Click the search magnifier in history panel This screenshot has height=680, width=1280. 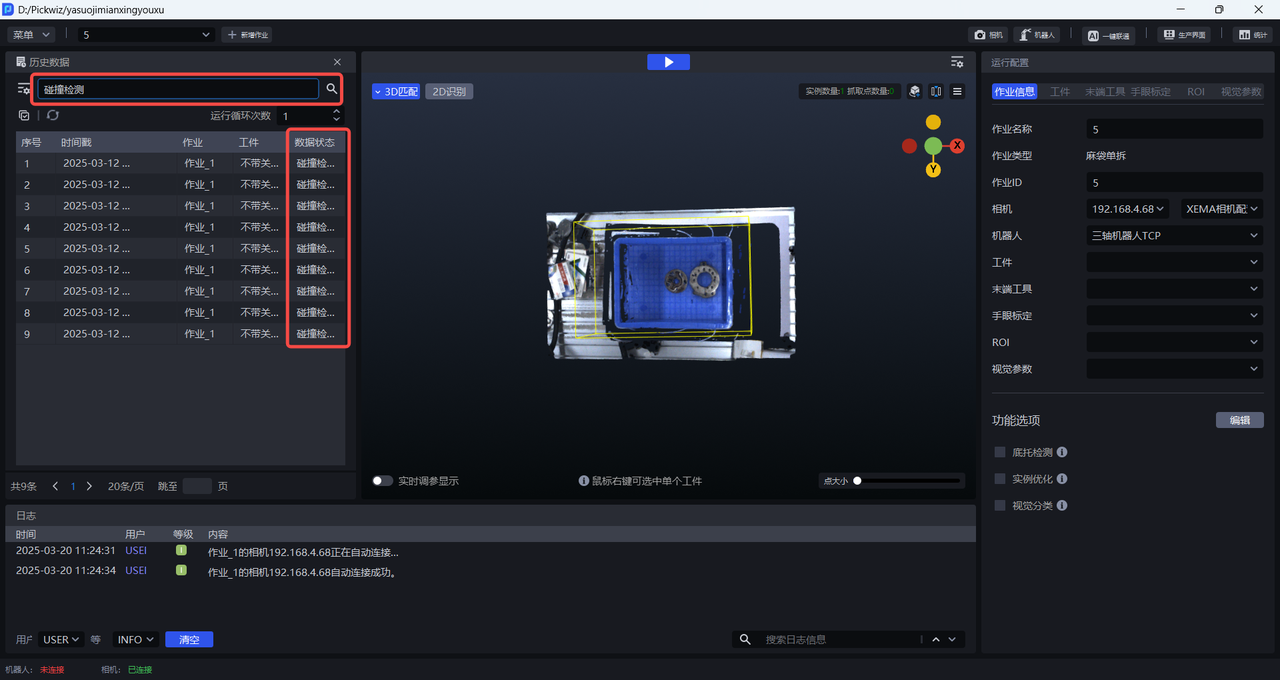(332, 89)
